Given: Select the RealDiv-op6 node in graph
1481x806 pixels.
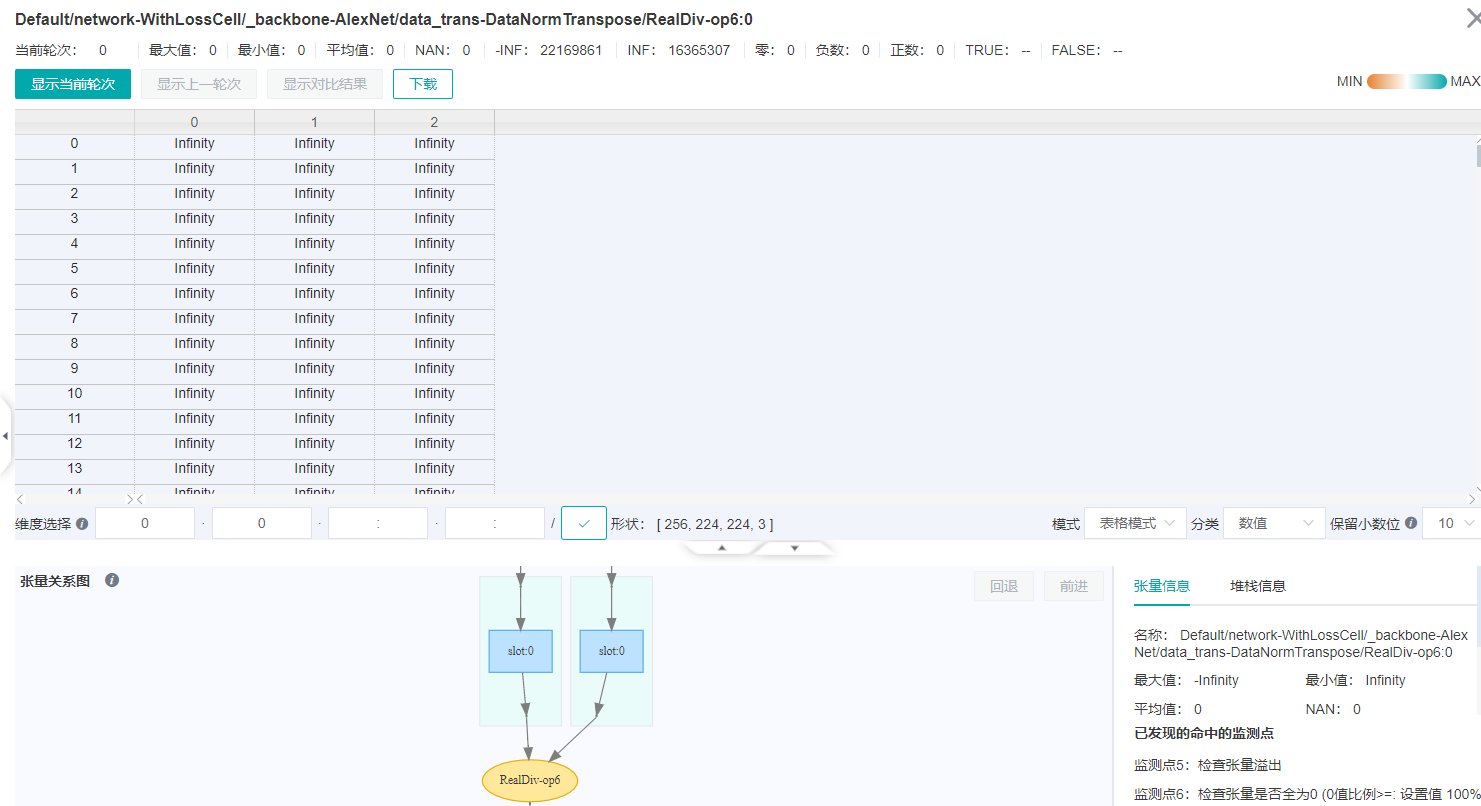Looking at the screenshot, I should [530, 780].
